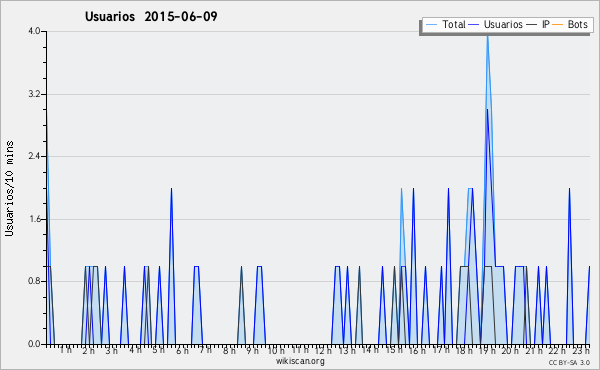Click the CC BY-SA 3.0 license text
This screenshot has height=370, width=600.
569,362
